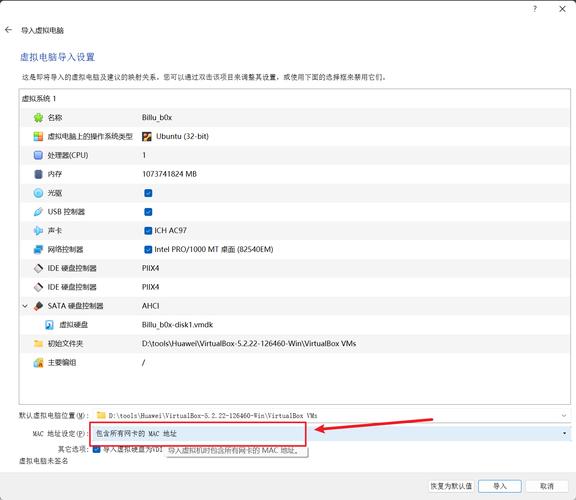Select the 1073741824 MB memory value
Screen dimensions: 576x500
[x=169, y=174]
